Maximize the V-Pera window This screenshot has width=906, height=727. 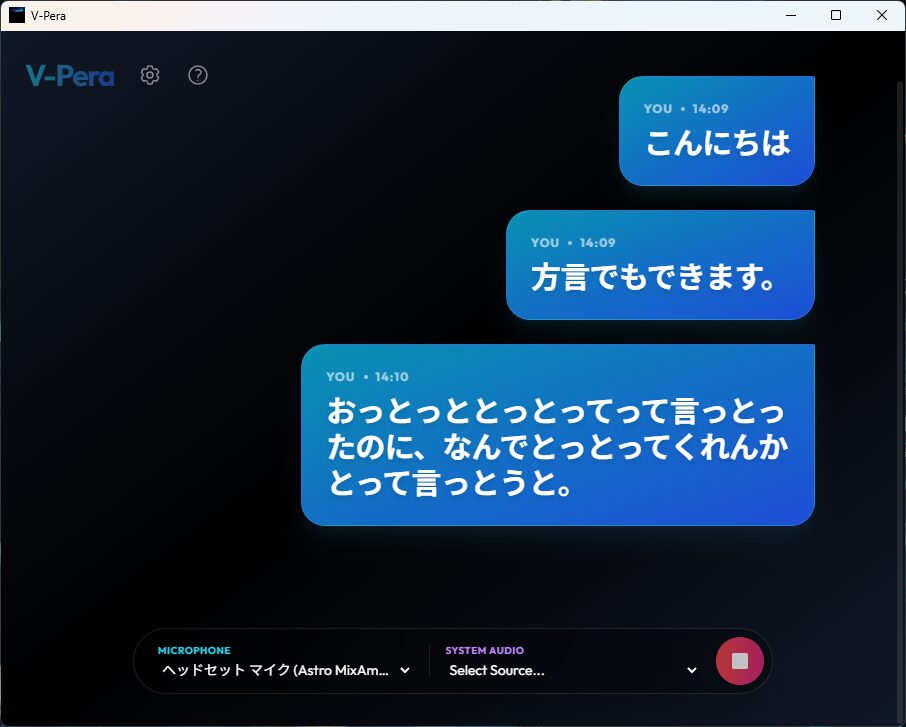[x=836, y=15]
